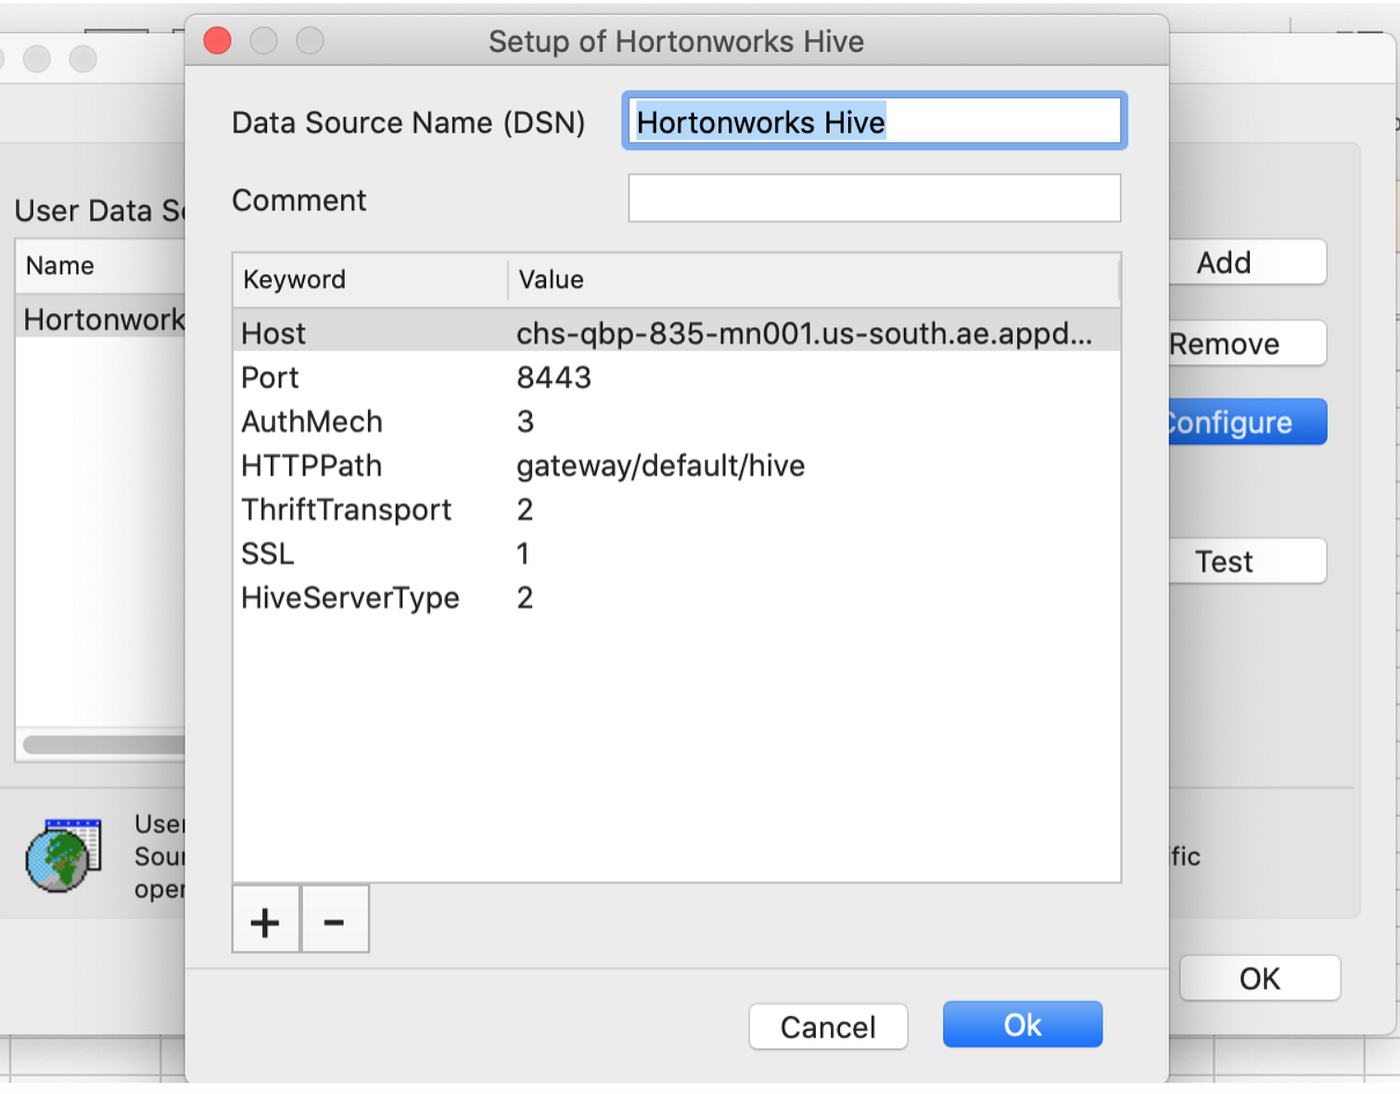Click the minus icon to remove keyword

[334, 921]
